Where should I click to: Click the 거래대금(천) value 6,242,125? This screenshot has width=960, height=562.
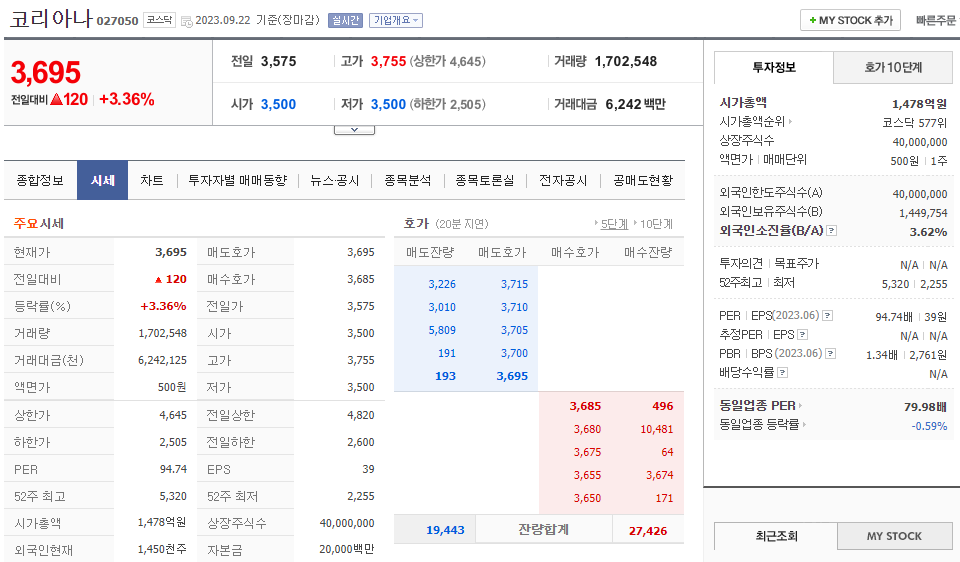[x=162, y=360]
